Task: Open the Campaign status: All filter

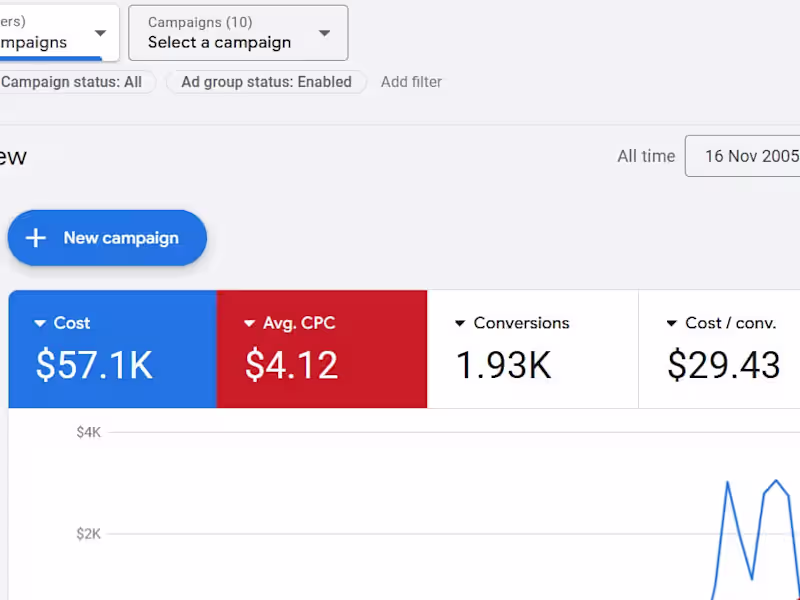Action: point(70,82)
